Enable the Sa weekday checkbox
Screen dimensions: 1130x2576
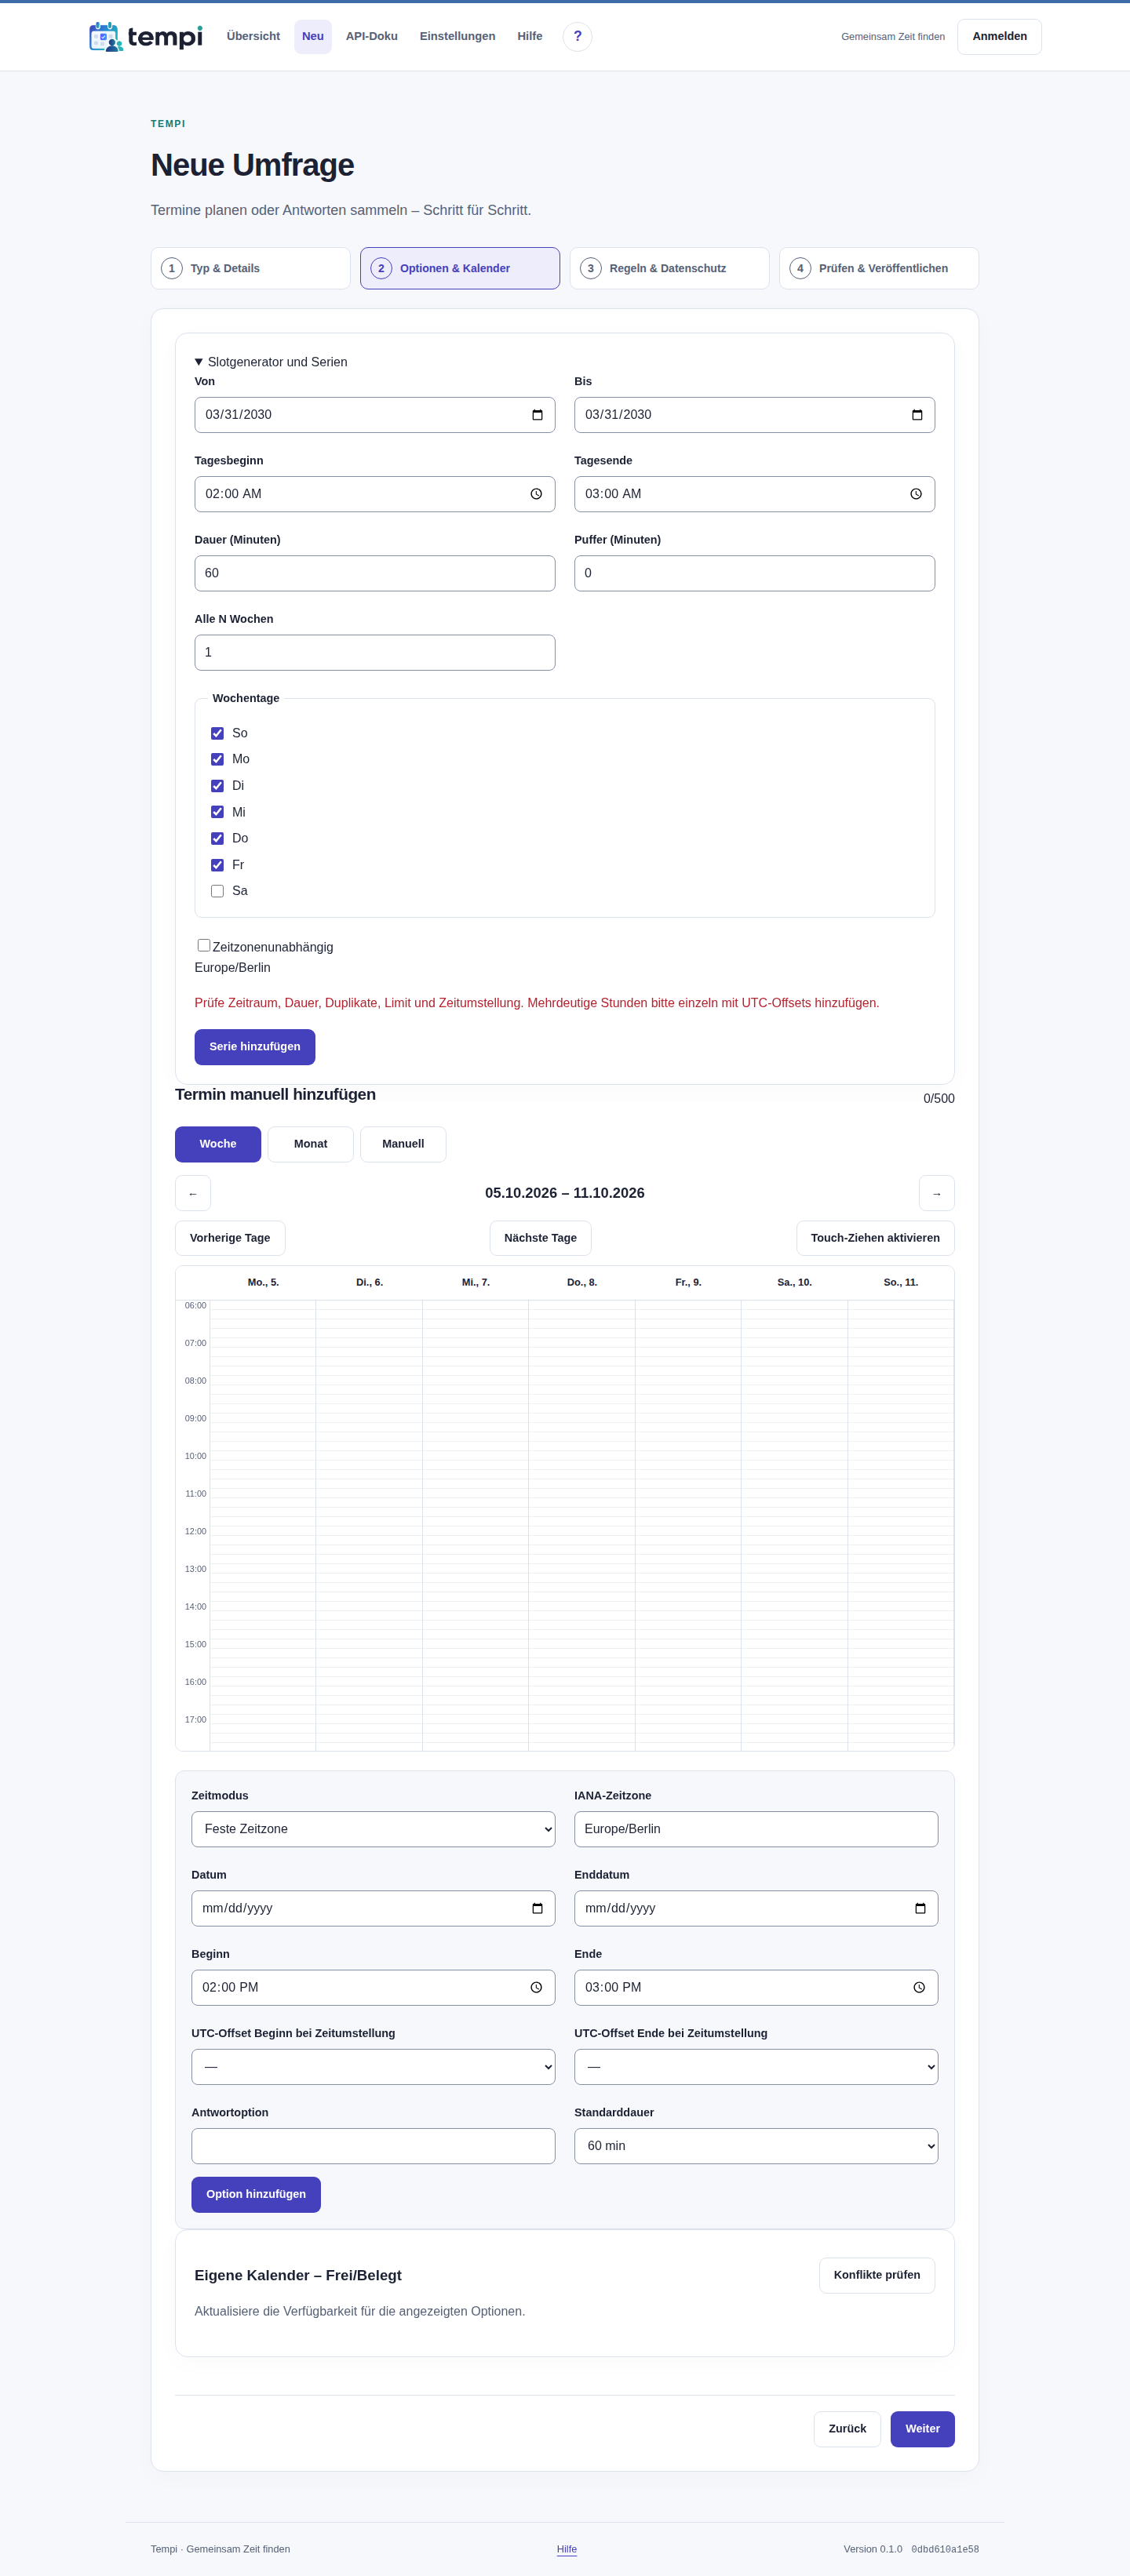217,891
